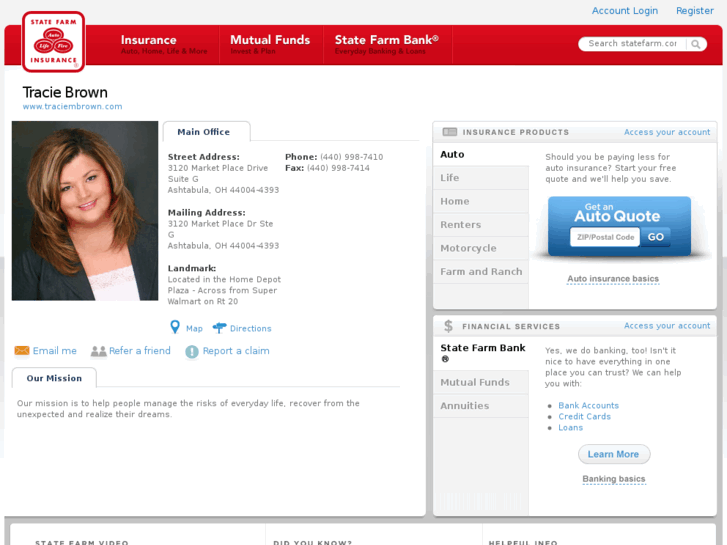This screenshot has width=727, height=545.
Task: Open the Bank Accounts link
Action: [588, 405]
